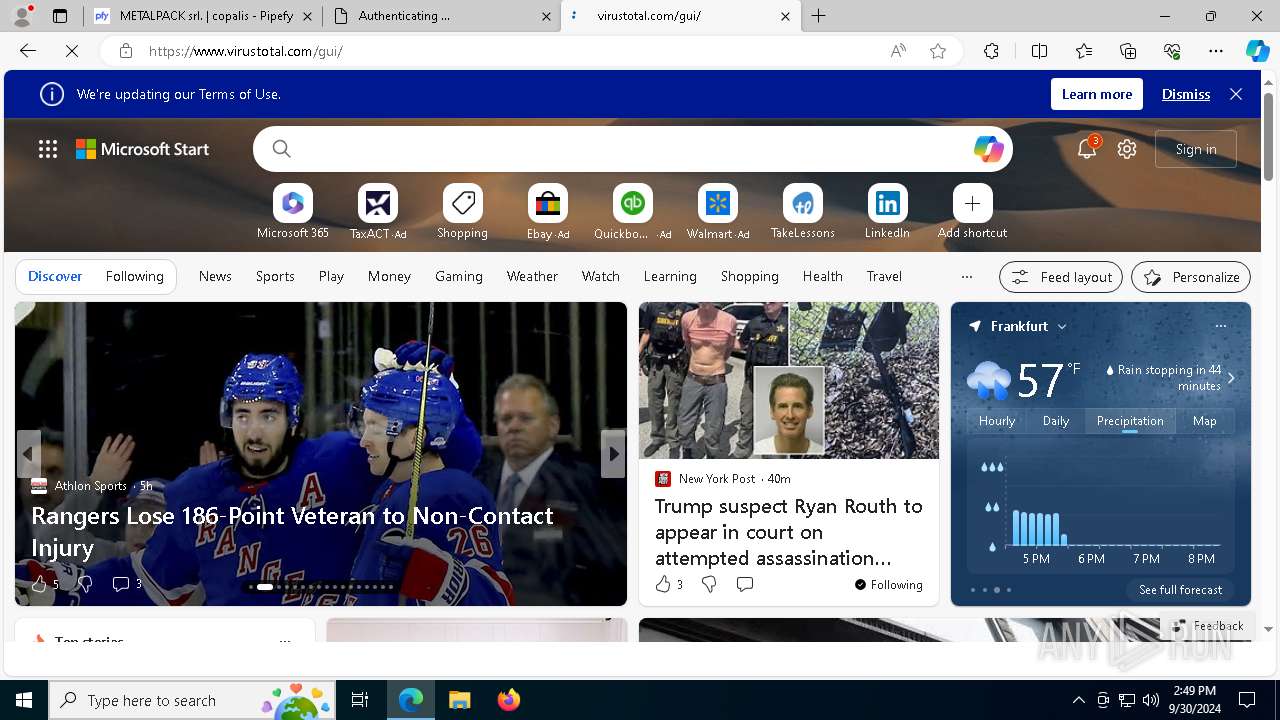1280x720 pixels.
Task: Open Task View on the taskbar
Action: click(x=361, y=700)
